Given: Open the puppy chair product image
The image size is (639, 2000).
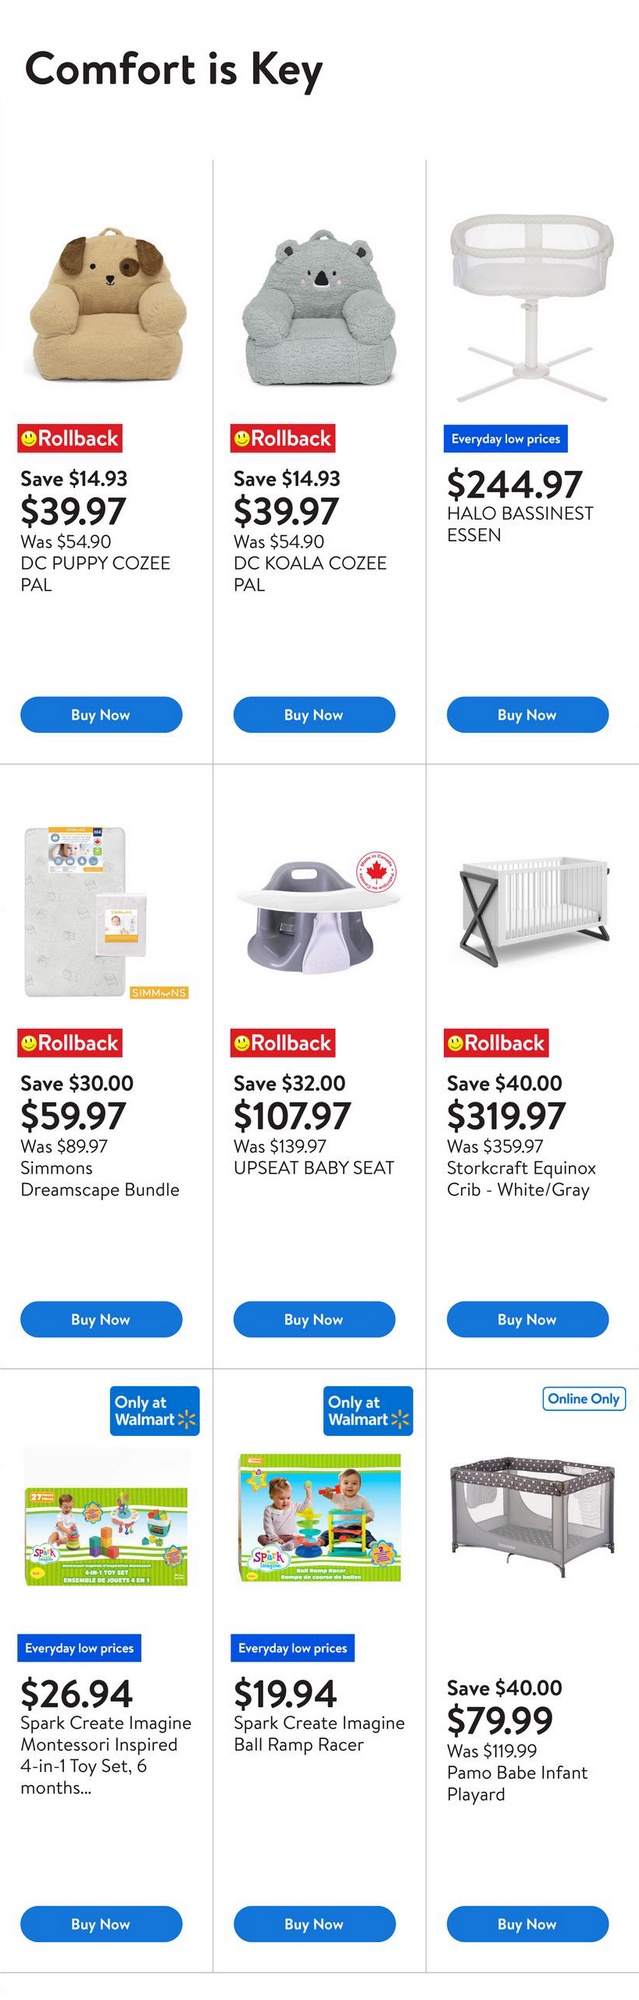Looking at the screenshot, I should click(x=106, y=310).
